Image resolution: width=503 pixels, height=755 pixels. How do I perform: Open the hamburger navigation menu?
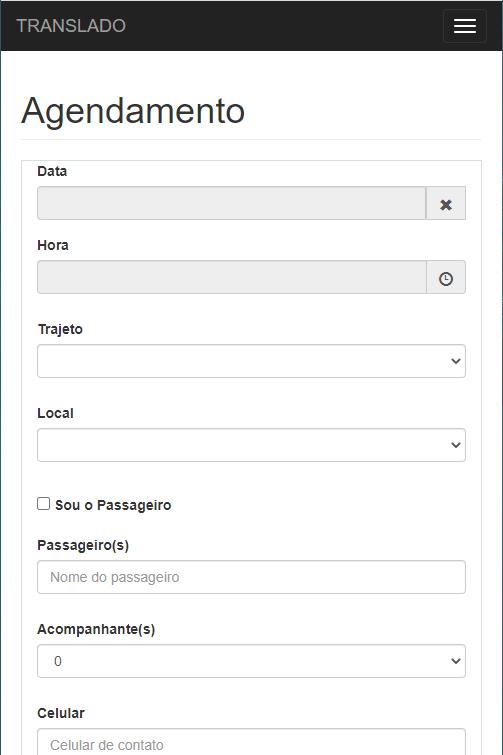click(x=464, y=26)
